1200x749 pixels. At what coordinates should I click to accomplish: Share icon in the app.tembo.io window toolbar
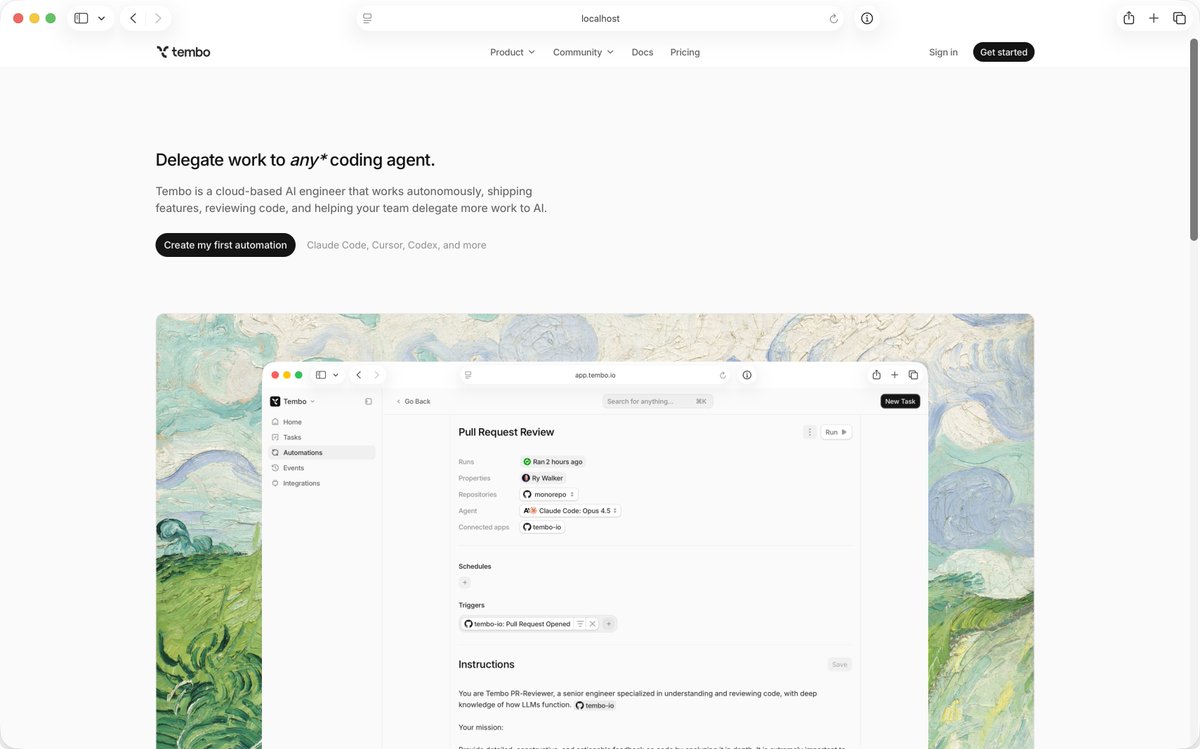[x=876, y=375]
